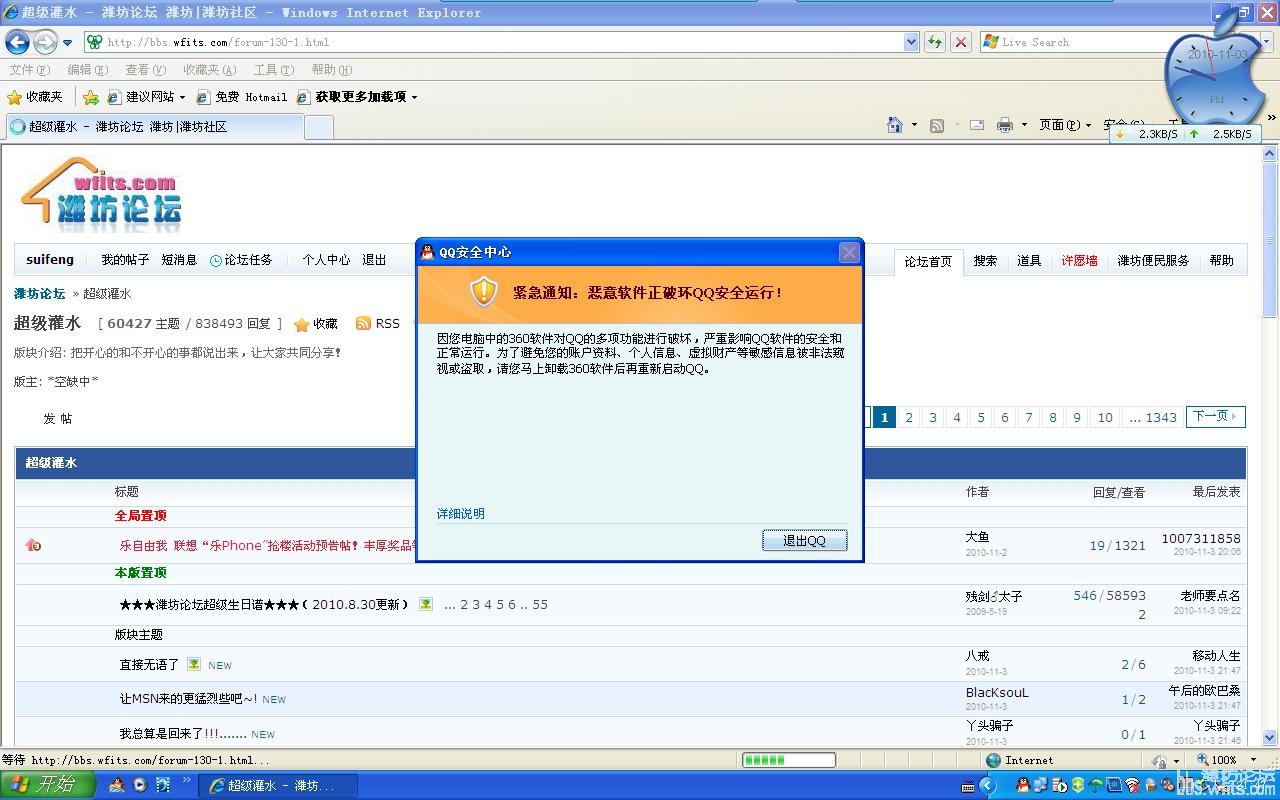Click the Windows 开始 start button

(47, 785)
